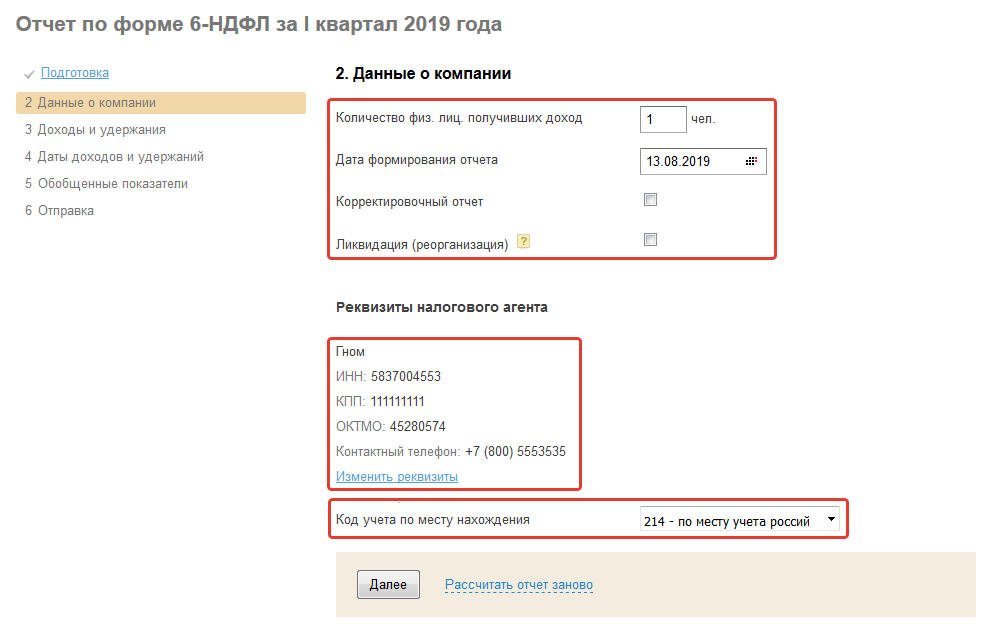
Task: Go to the Подготовка step
Action: coord(75,73)
